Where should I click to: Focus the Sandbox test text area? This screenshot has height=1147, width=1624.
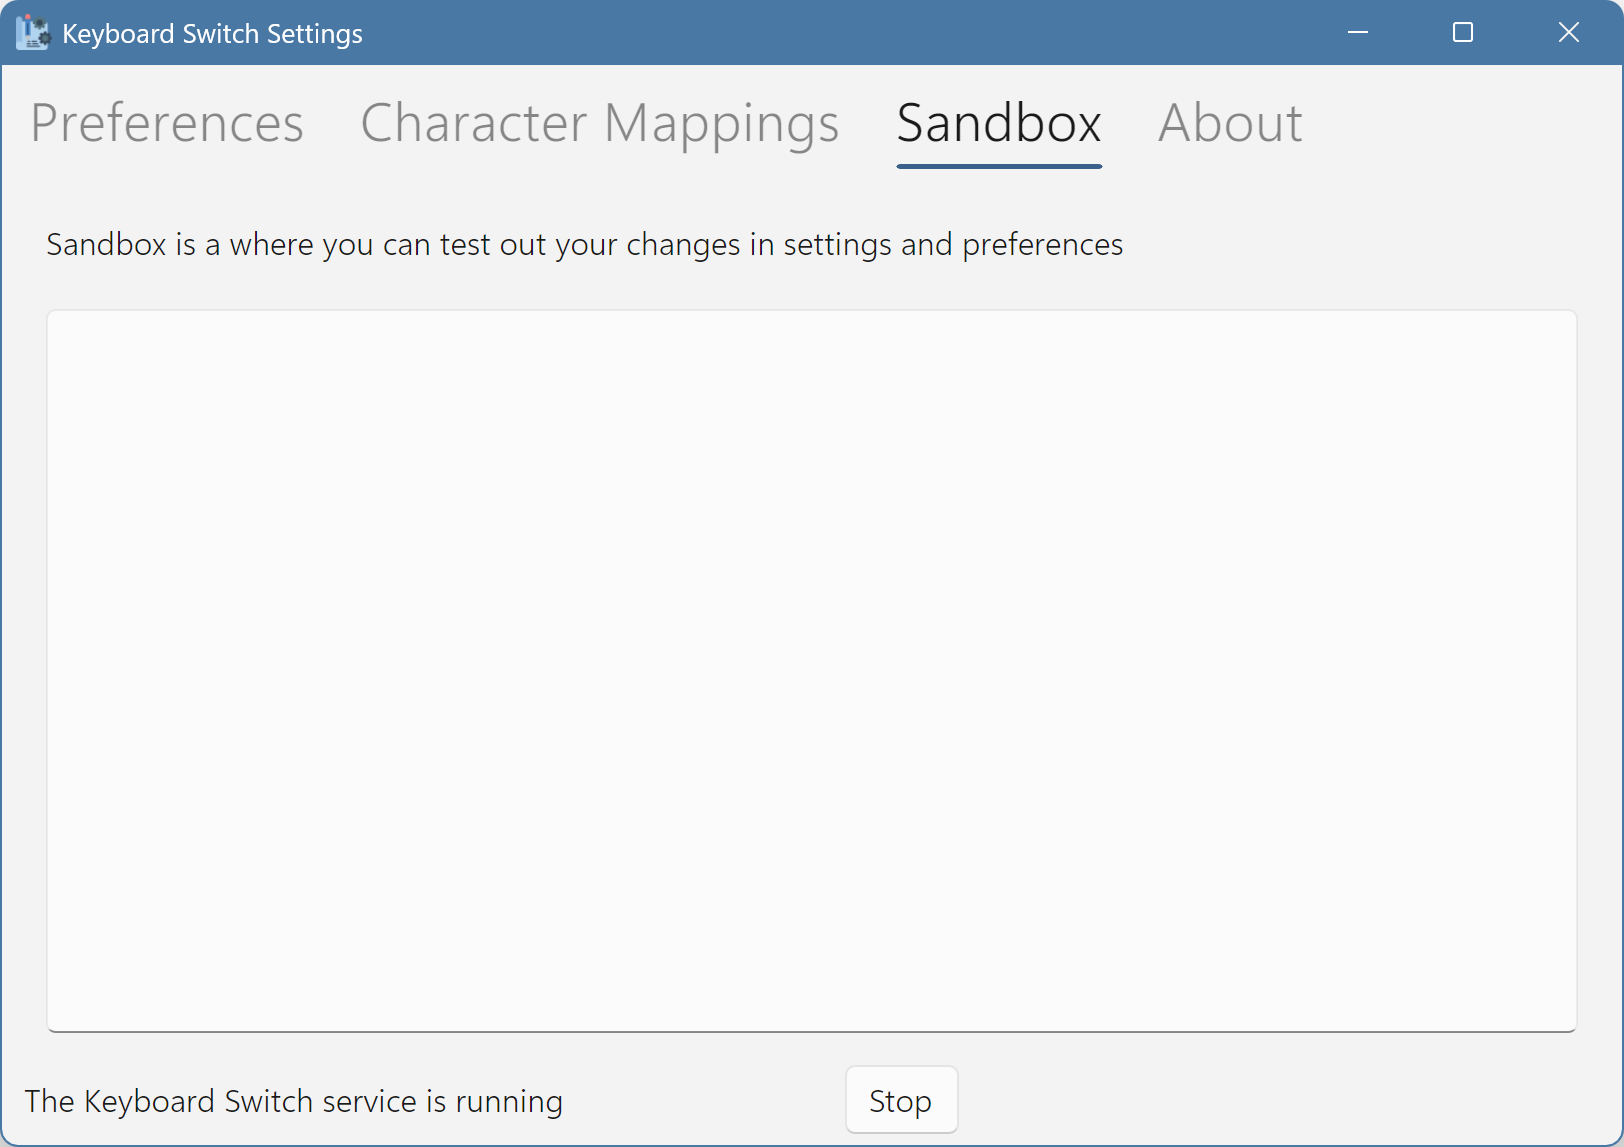coord(812,671)
